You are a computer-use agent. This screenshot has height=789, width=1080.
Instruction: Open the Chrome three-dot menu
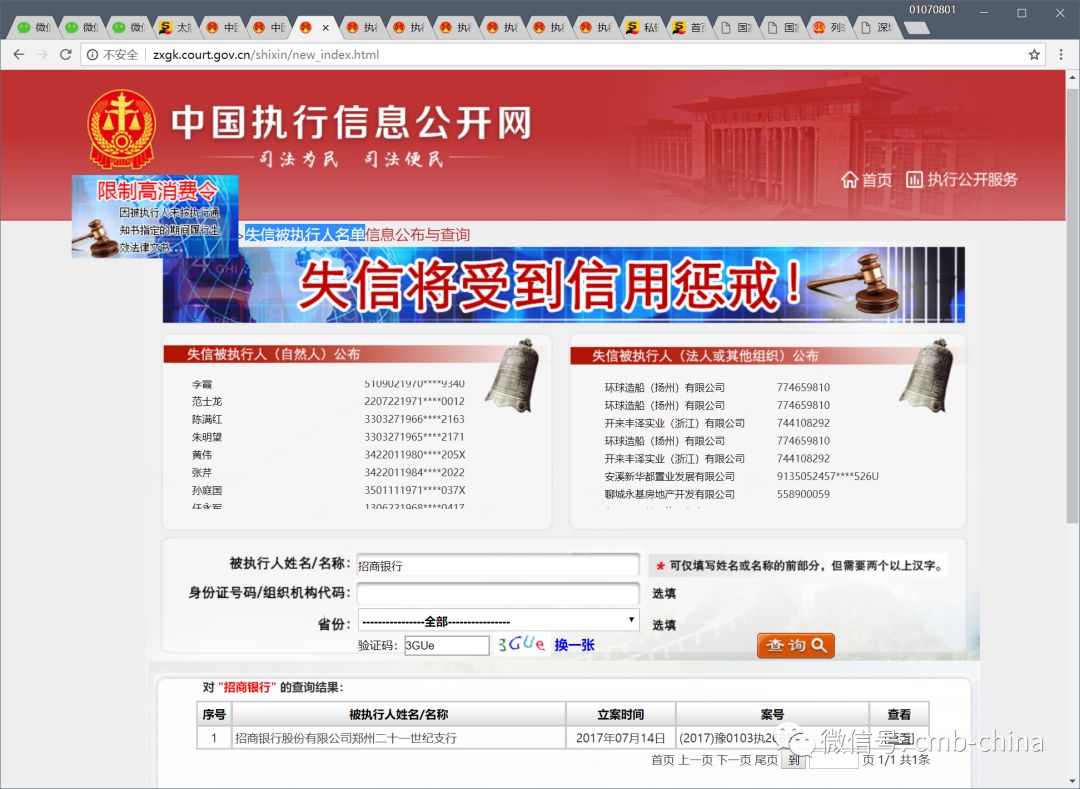(x=1061, y=54)
